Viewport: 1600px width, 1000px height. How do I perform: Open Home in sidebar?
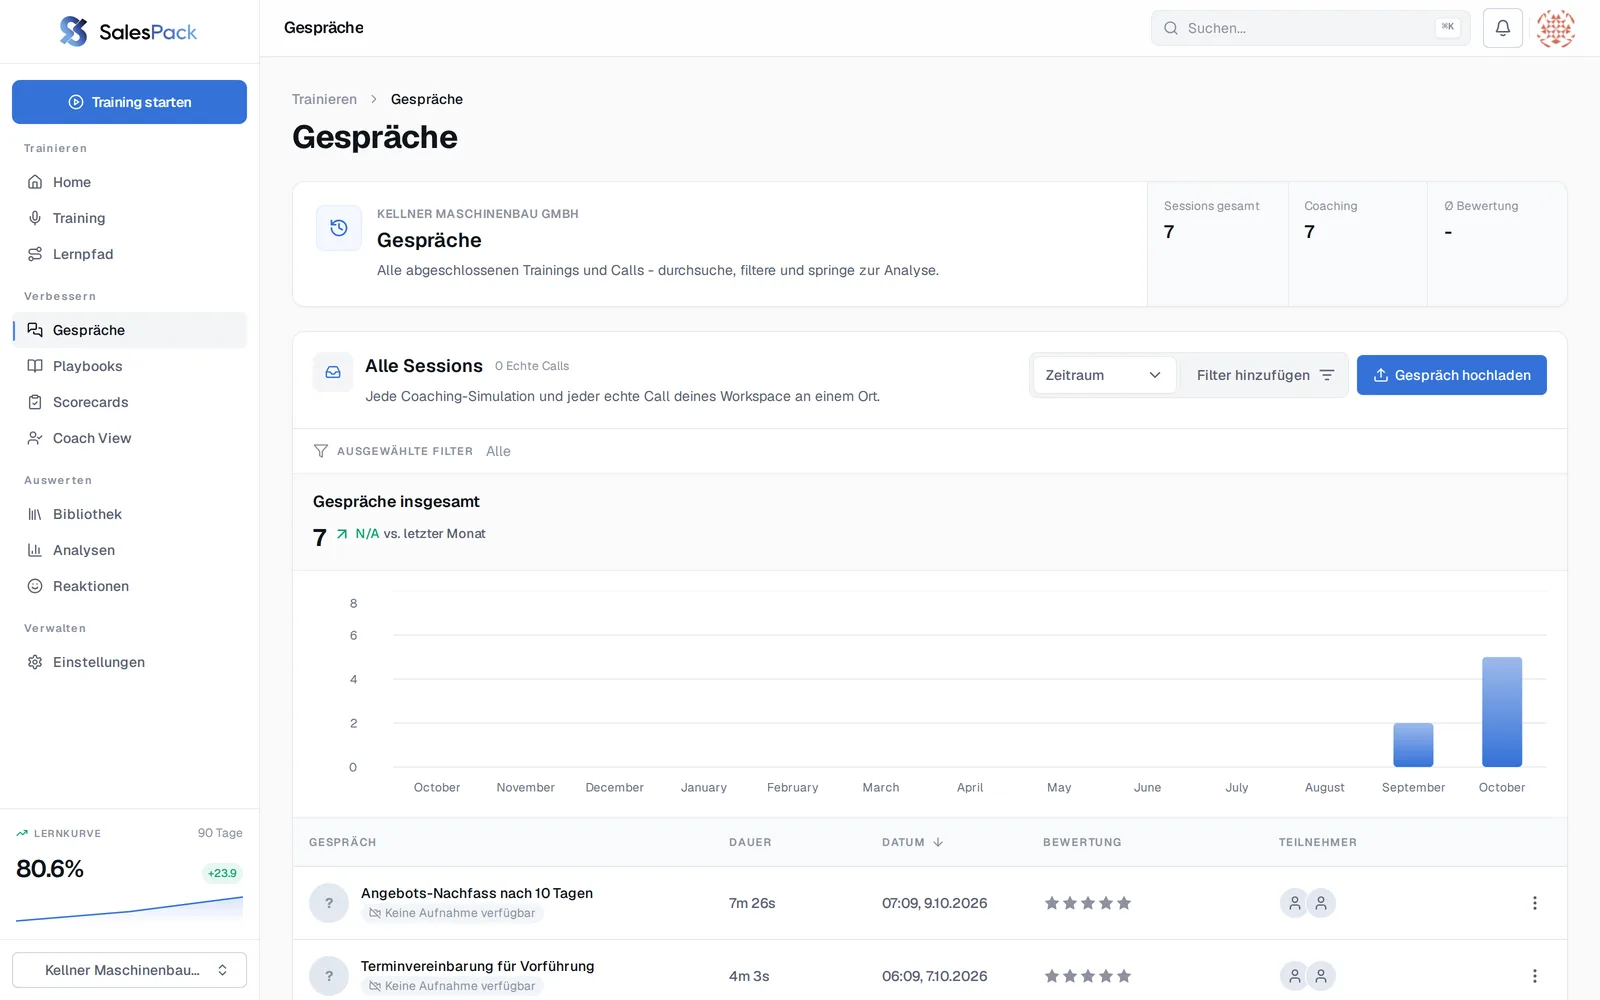129,182
